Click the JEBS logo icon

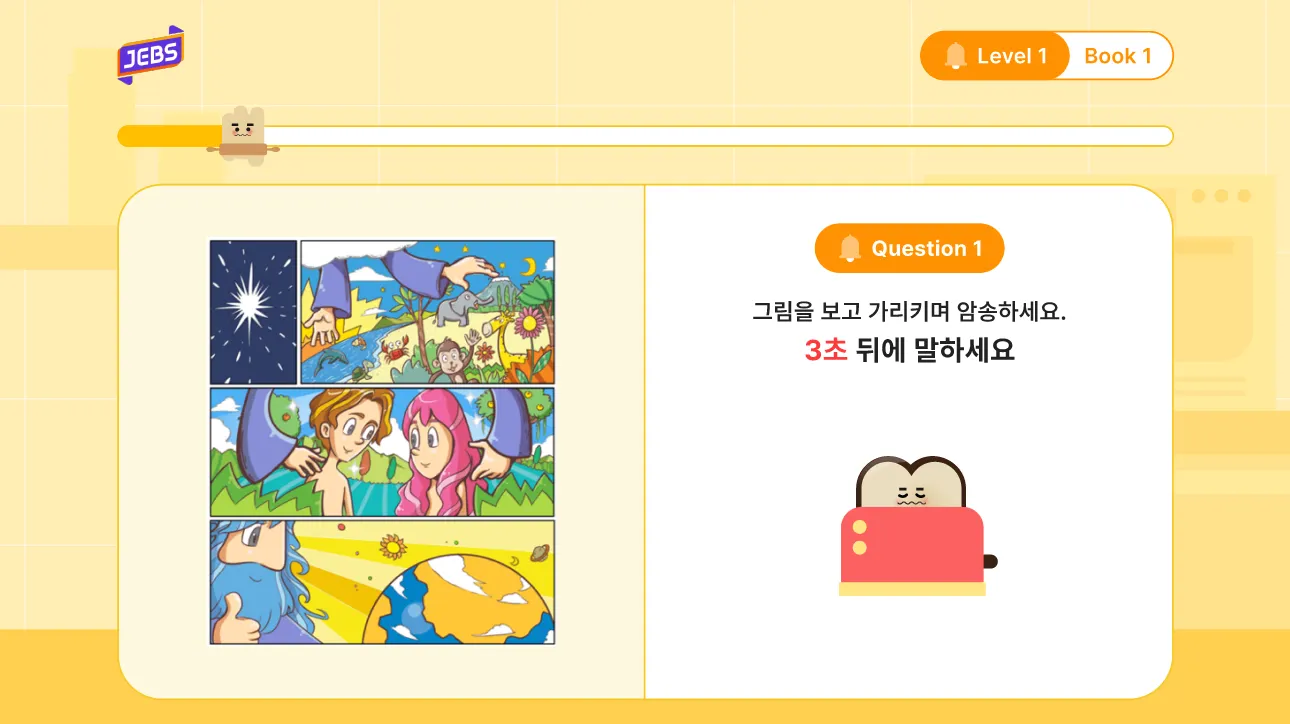pyautogui.click(x=150, y=55)
